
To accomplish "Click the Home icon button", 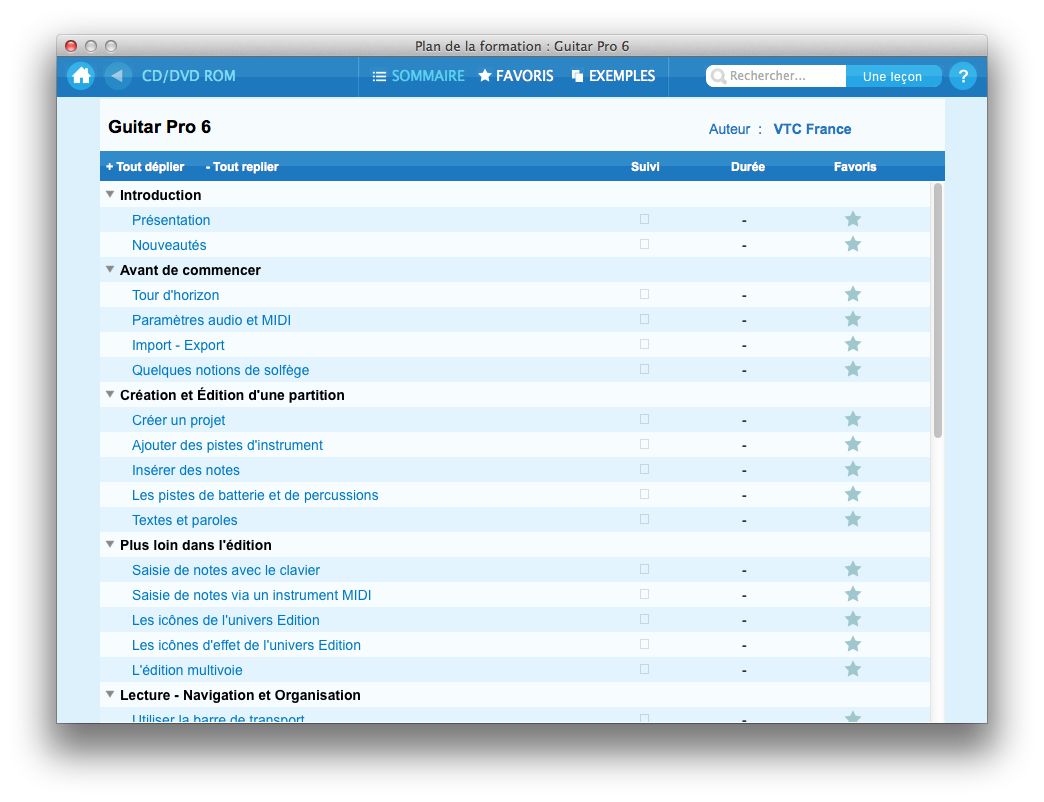I will coord(81,76).
